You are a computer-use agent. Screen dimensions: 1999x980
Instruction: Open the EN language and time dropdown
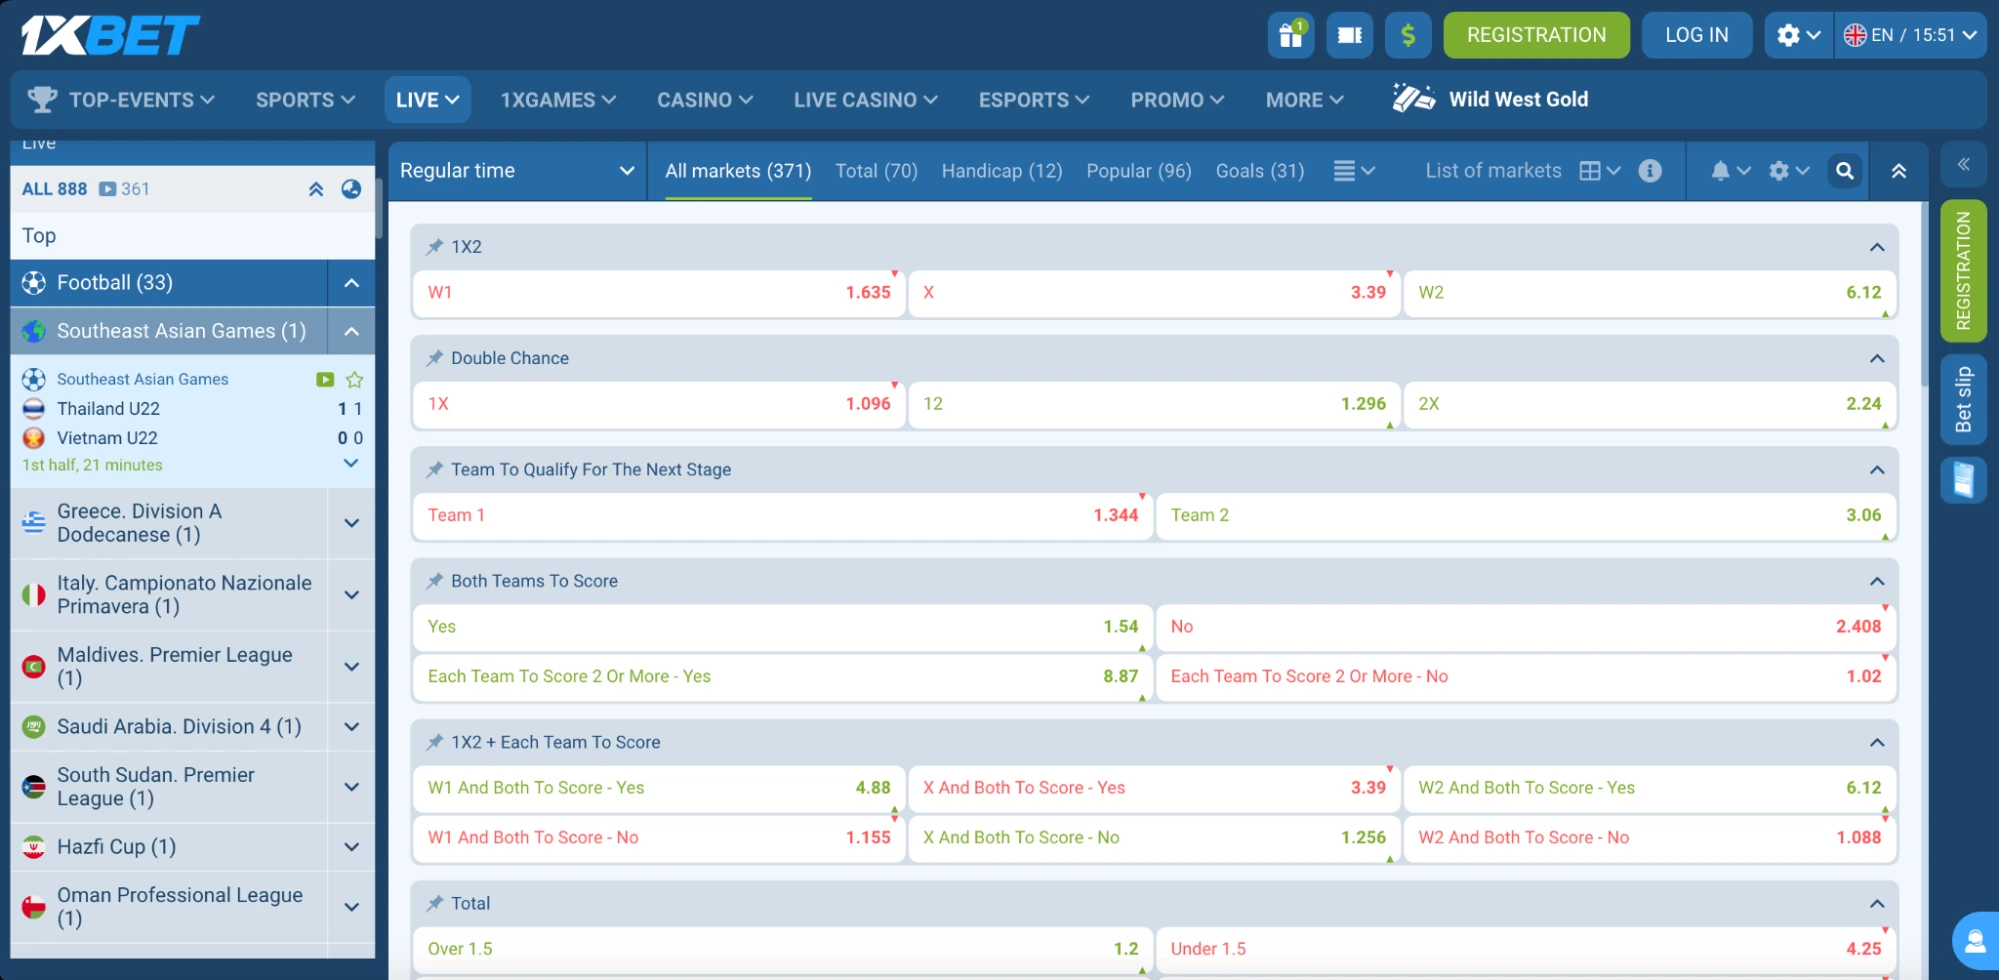(x=1909, y=33)
